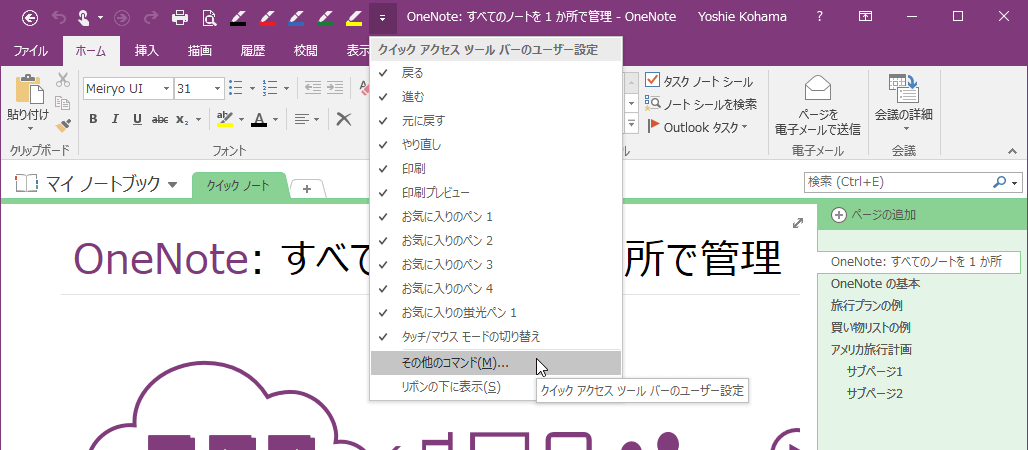Click the paragraph alignment icon
The width and height of the screenshot is (1028, 450).
click(x=302, y=119)
